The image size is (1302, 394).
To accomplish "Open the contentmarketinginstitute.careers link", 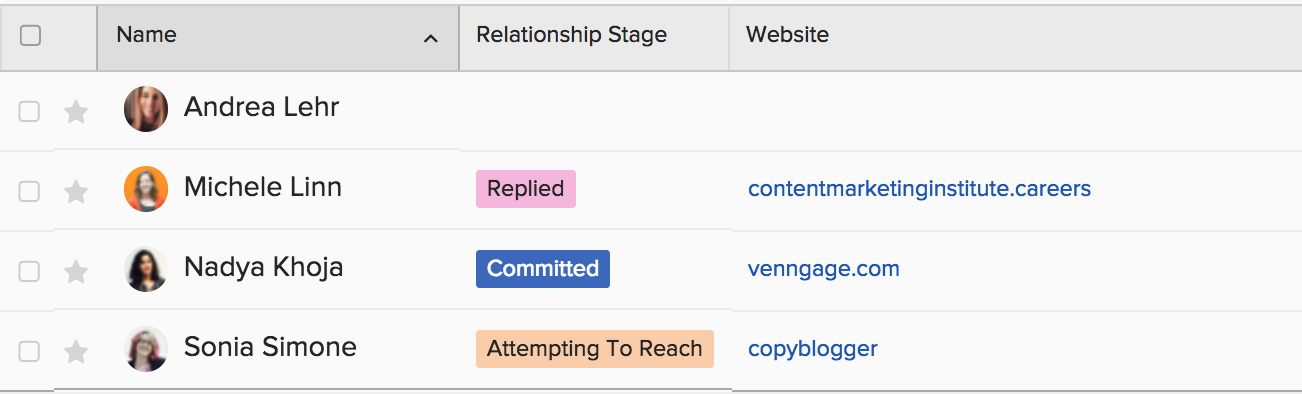I will coord(919,188).
